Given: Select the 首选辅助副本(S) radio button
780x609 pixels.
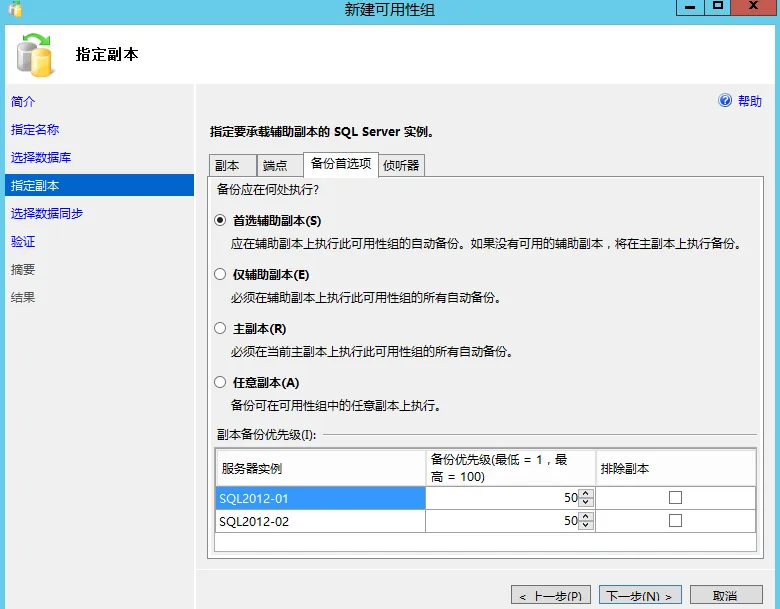Looking at the screenshot, I should tap(220, 220).
